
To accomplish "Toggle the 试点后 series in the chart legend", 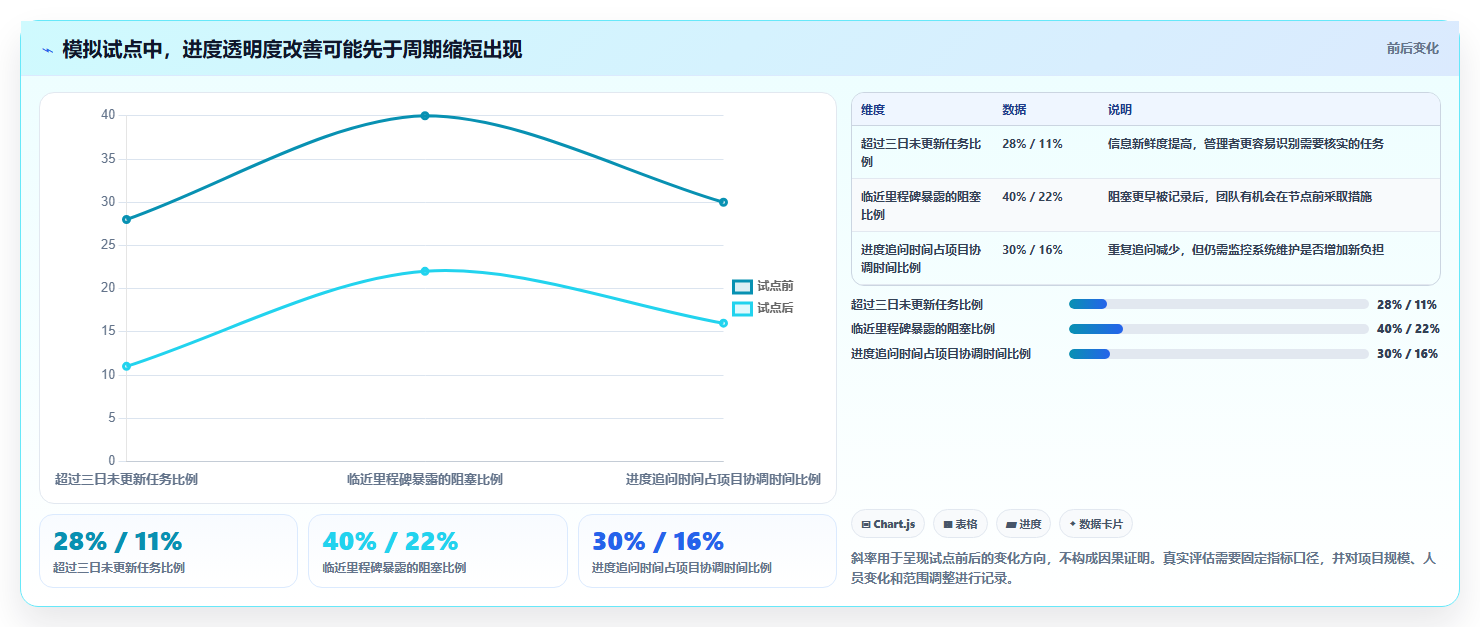I will click(763, 308).
